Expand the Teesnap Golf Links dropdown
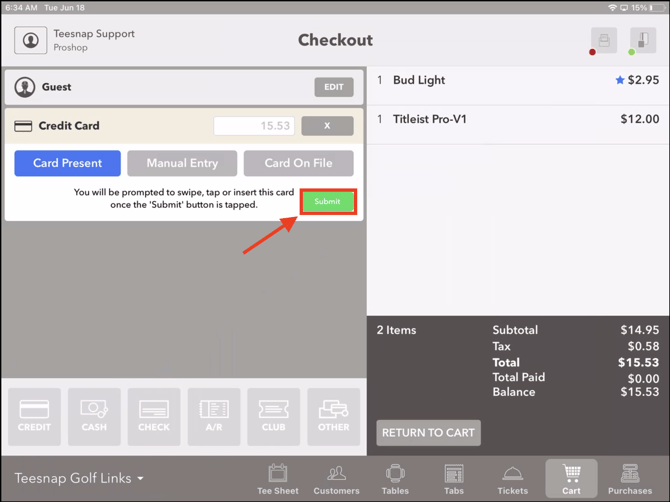Image resolution: width=670 pixels, height=502 pixels. (79, 478)
